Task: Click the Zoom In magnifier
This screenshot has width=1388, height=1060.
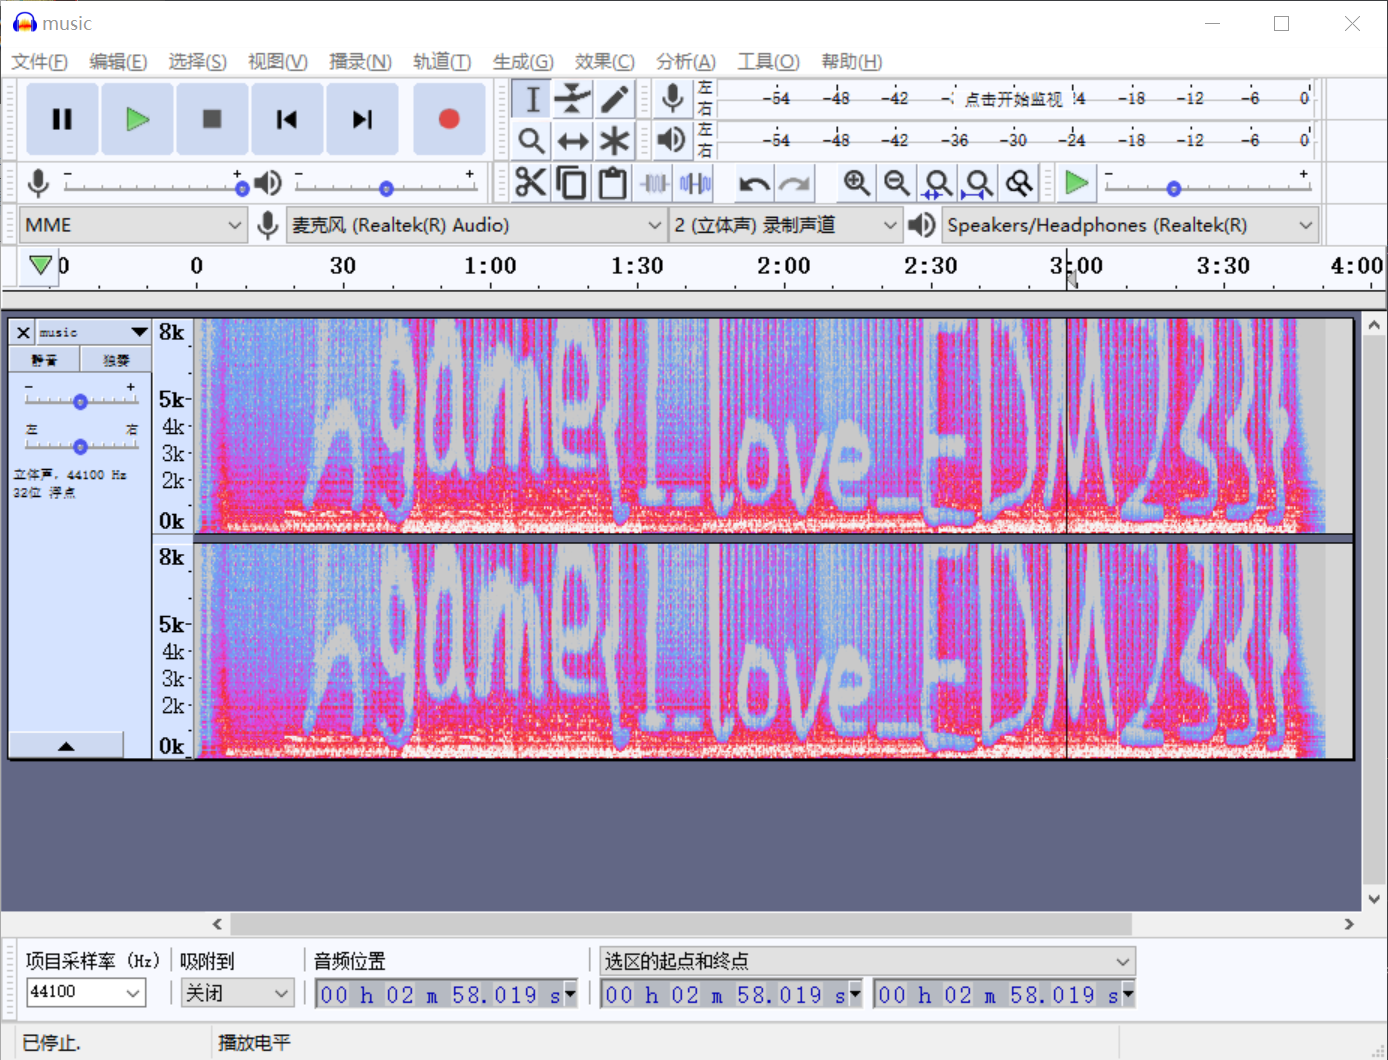Action: [856, 183]
